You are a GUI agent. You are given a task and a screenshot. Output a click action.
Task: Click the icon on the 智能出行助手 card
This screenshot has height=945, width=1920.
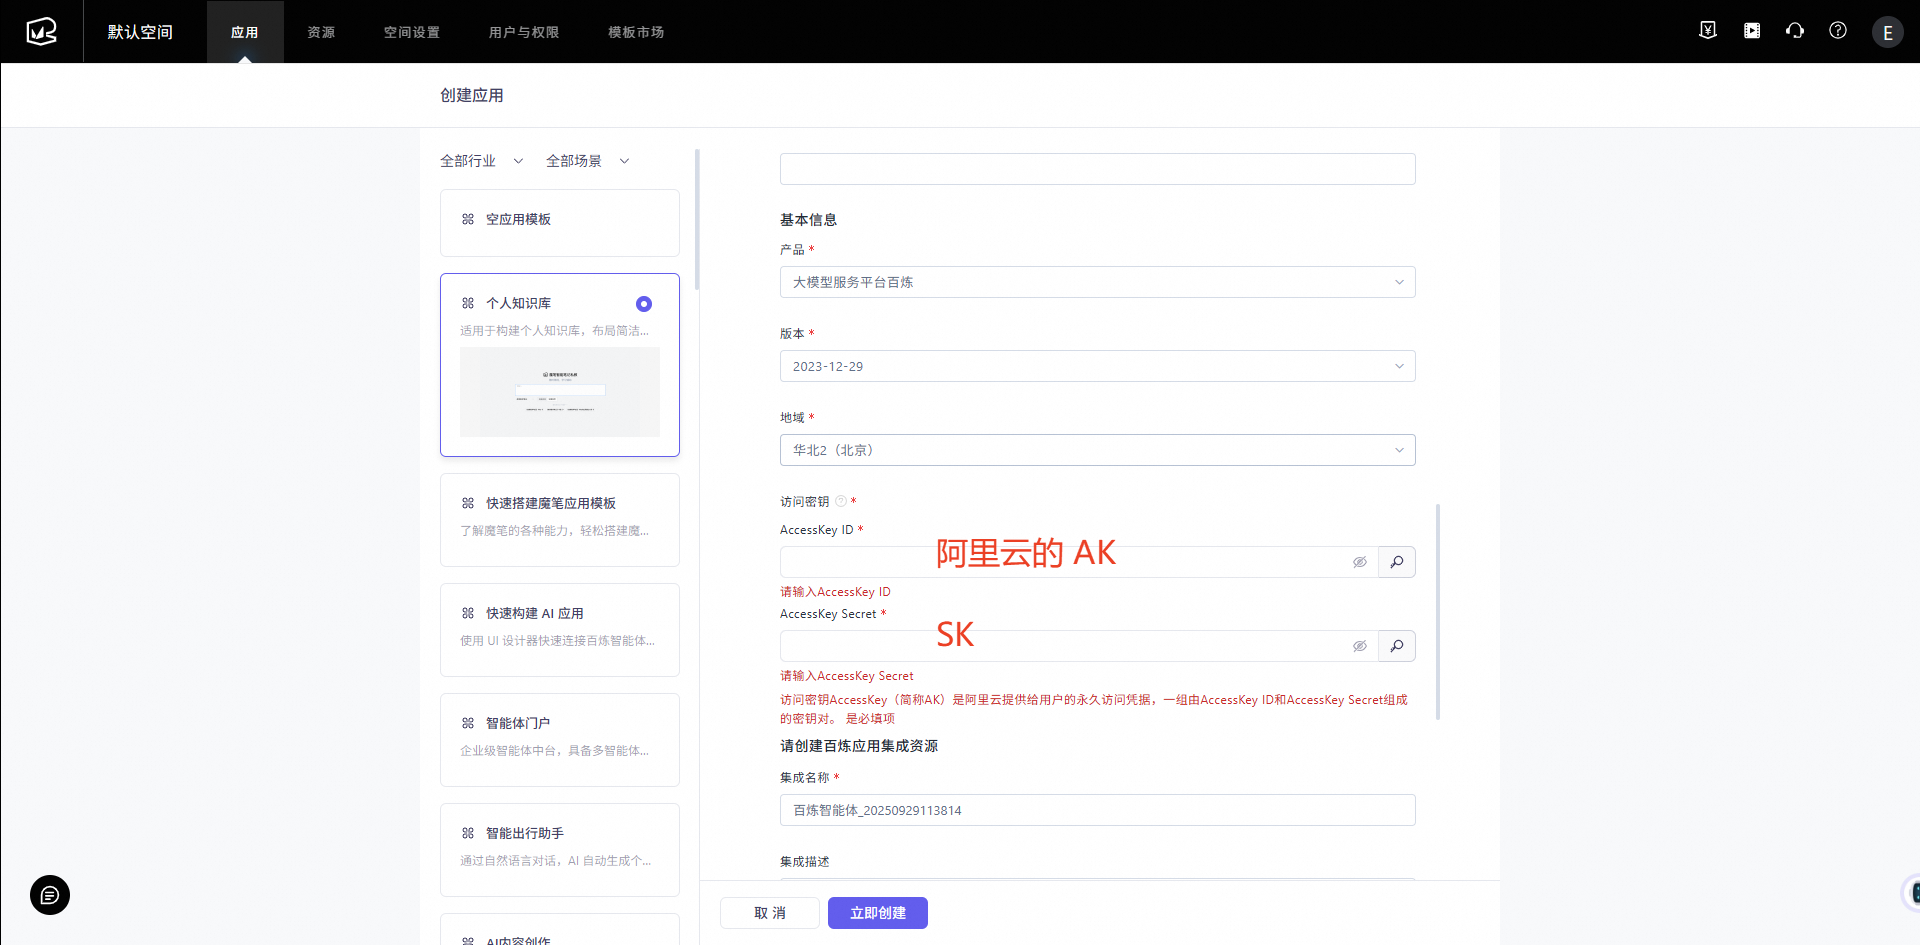468,833
